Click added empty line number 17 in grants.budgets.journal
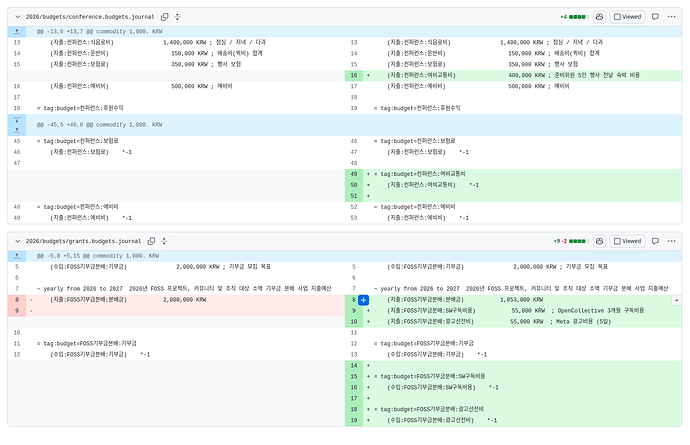 pos(354,398)
